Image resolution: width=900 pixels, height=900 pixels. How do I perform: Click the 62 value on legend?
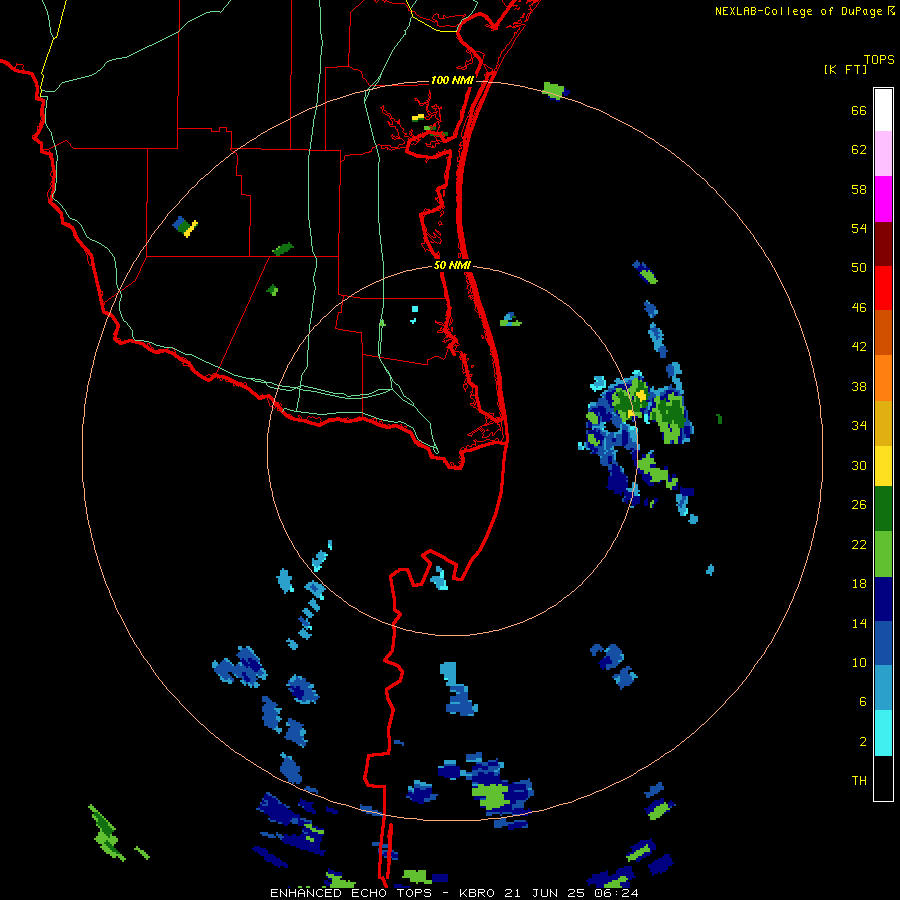[x=859, y=150]
